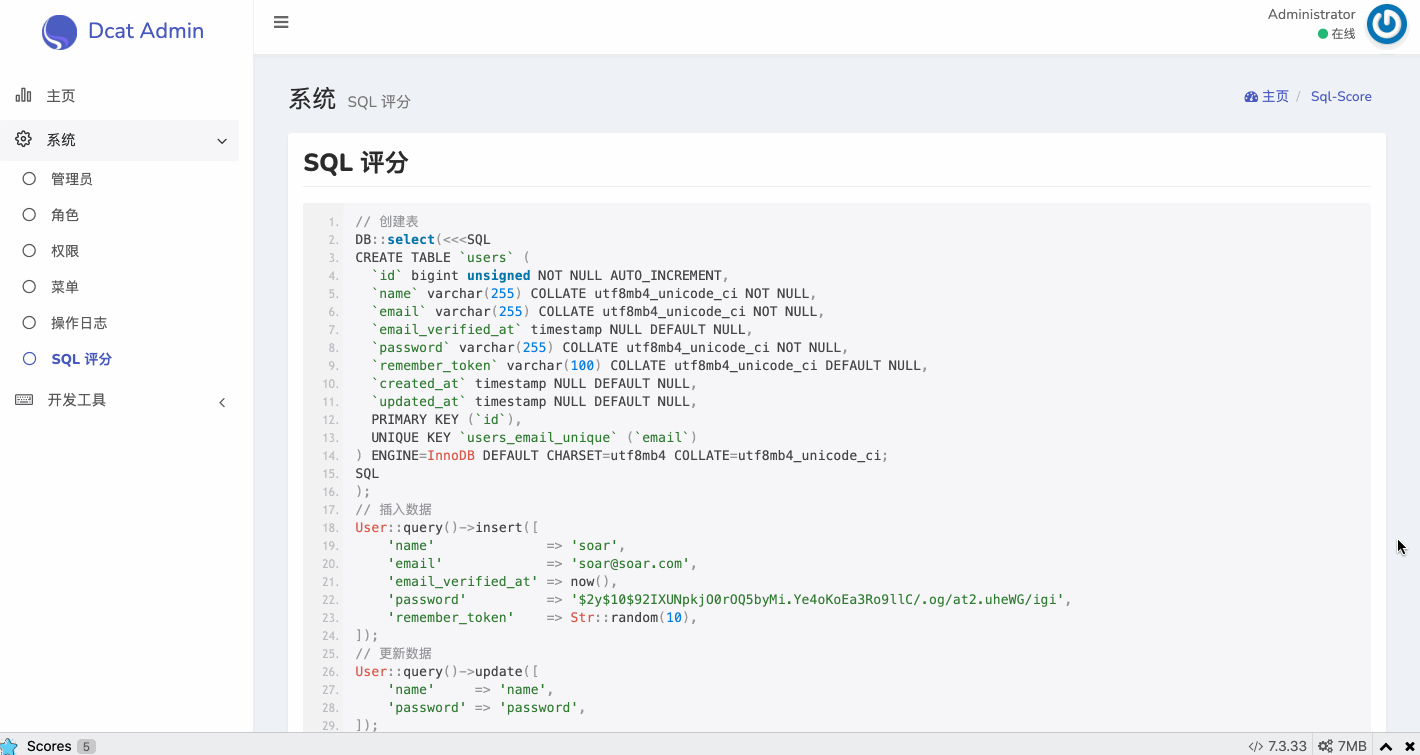Screen dimensions: 1420x755
Task: Minimize the debug bar with the caret
Action: click(1386, 746)
